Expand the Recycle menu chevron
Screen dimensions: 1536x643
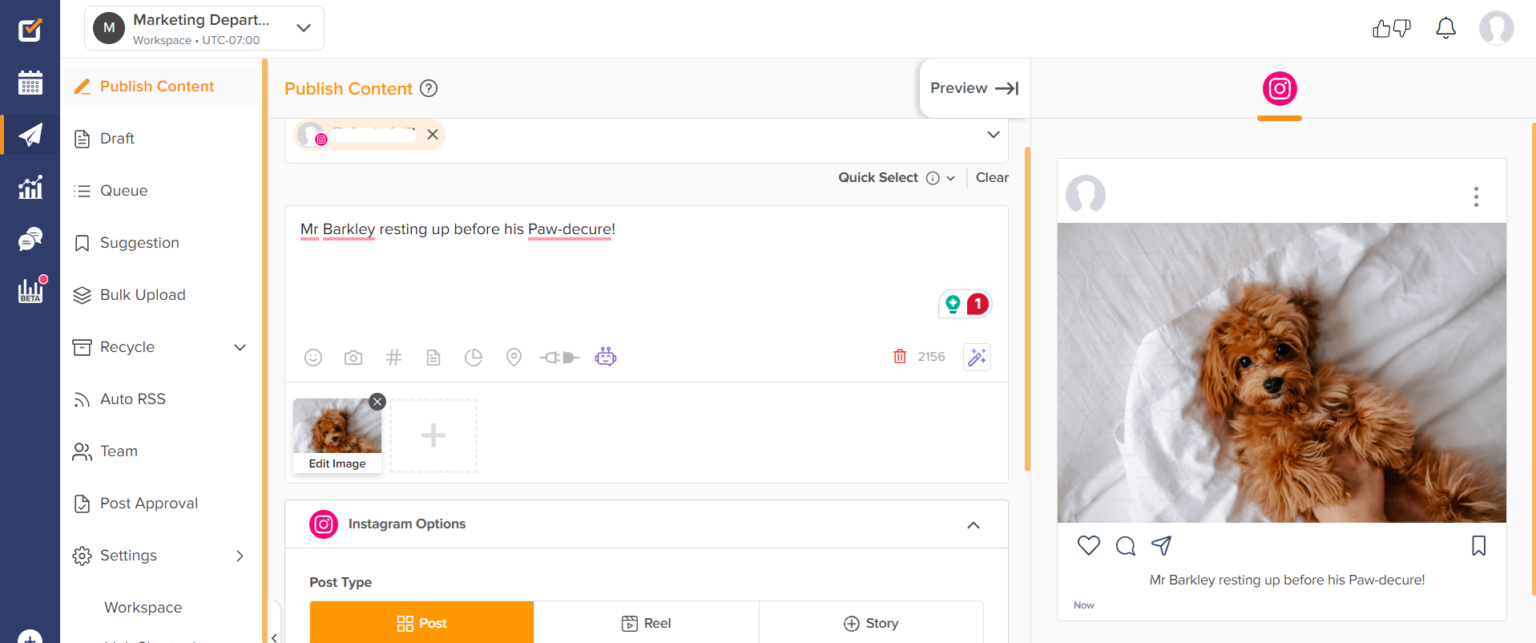[x=240, y=347]
